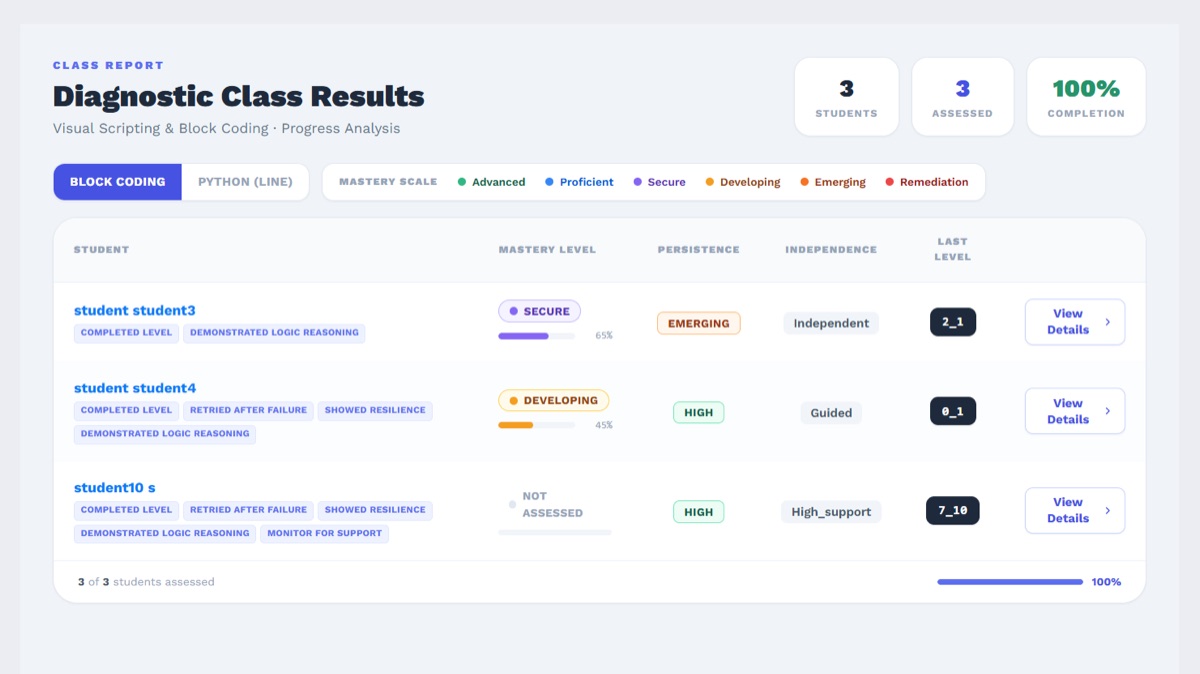This screenshot has height=674, width=1200.
Task: Click student3's 65% mastery progress bar
Action: click(x=537, y=336)
